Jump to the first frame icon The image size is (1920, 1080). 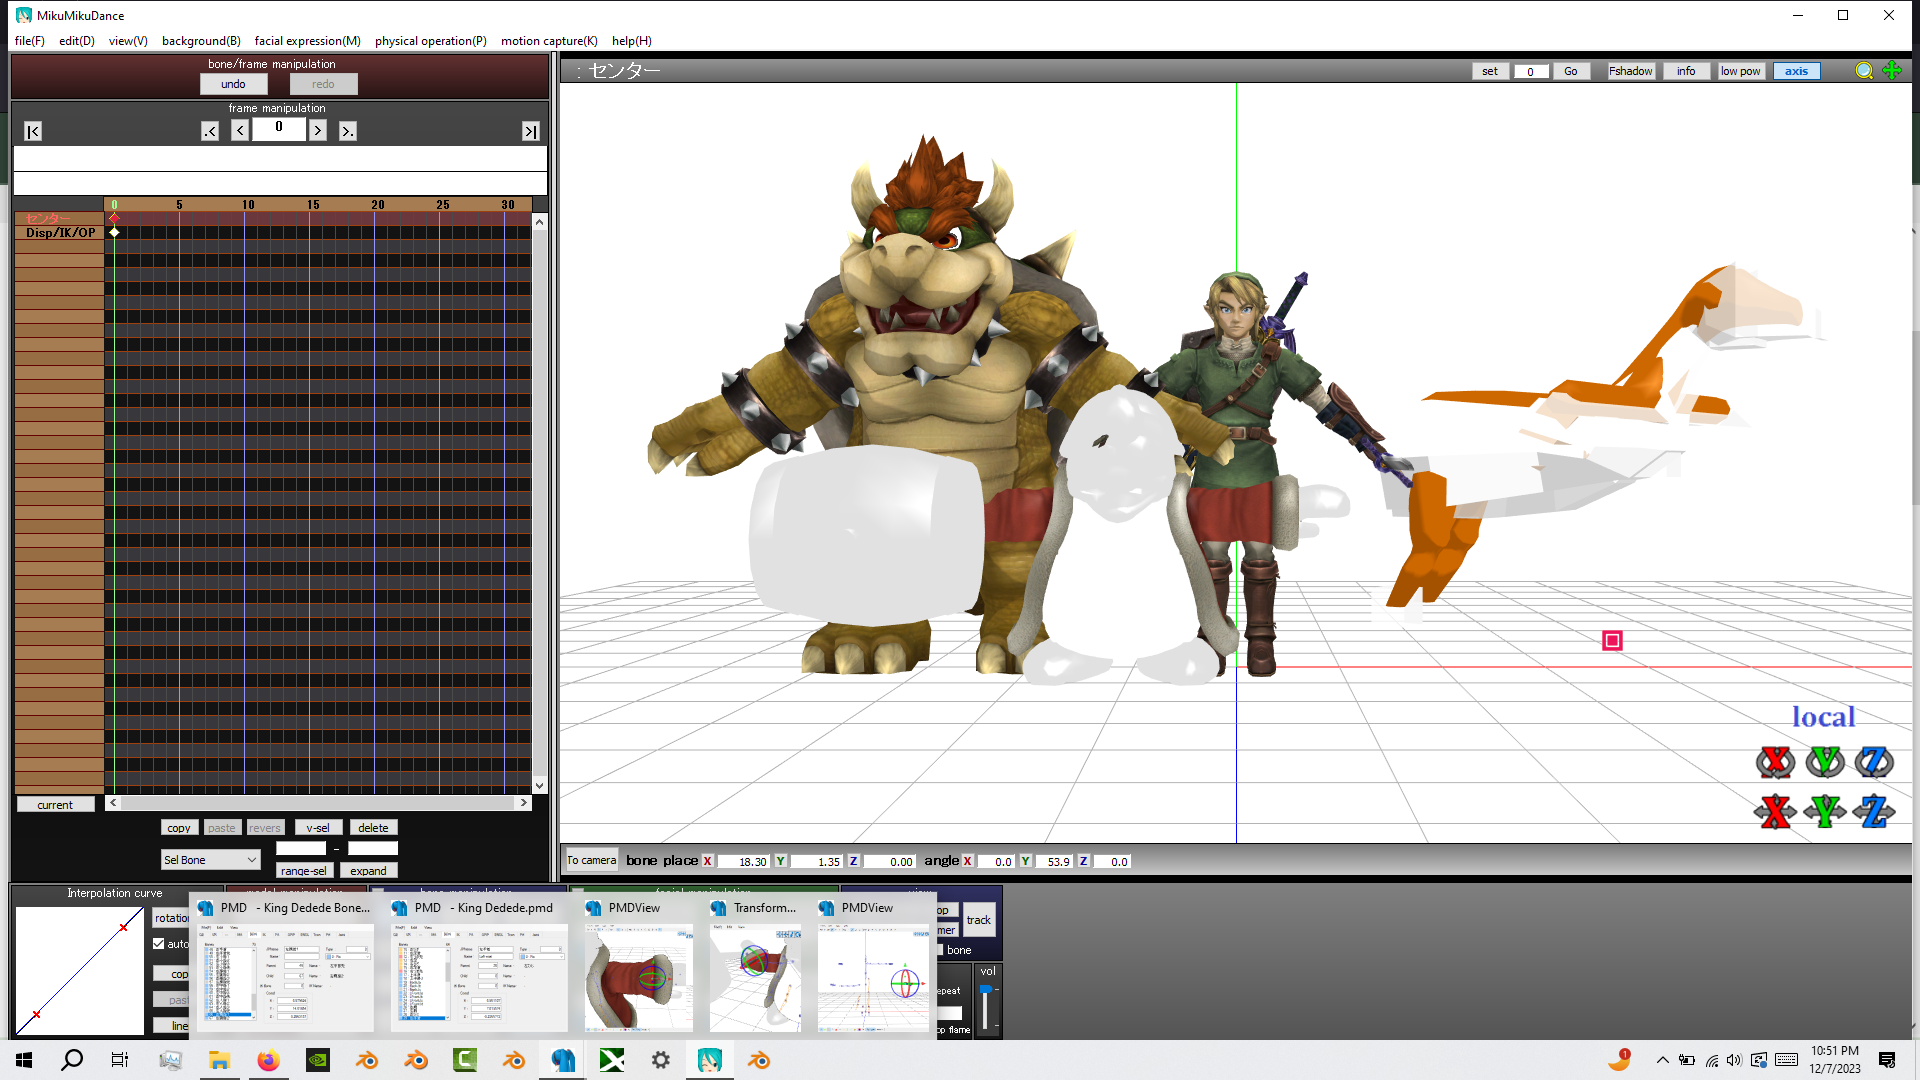33,131
